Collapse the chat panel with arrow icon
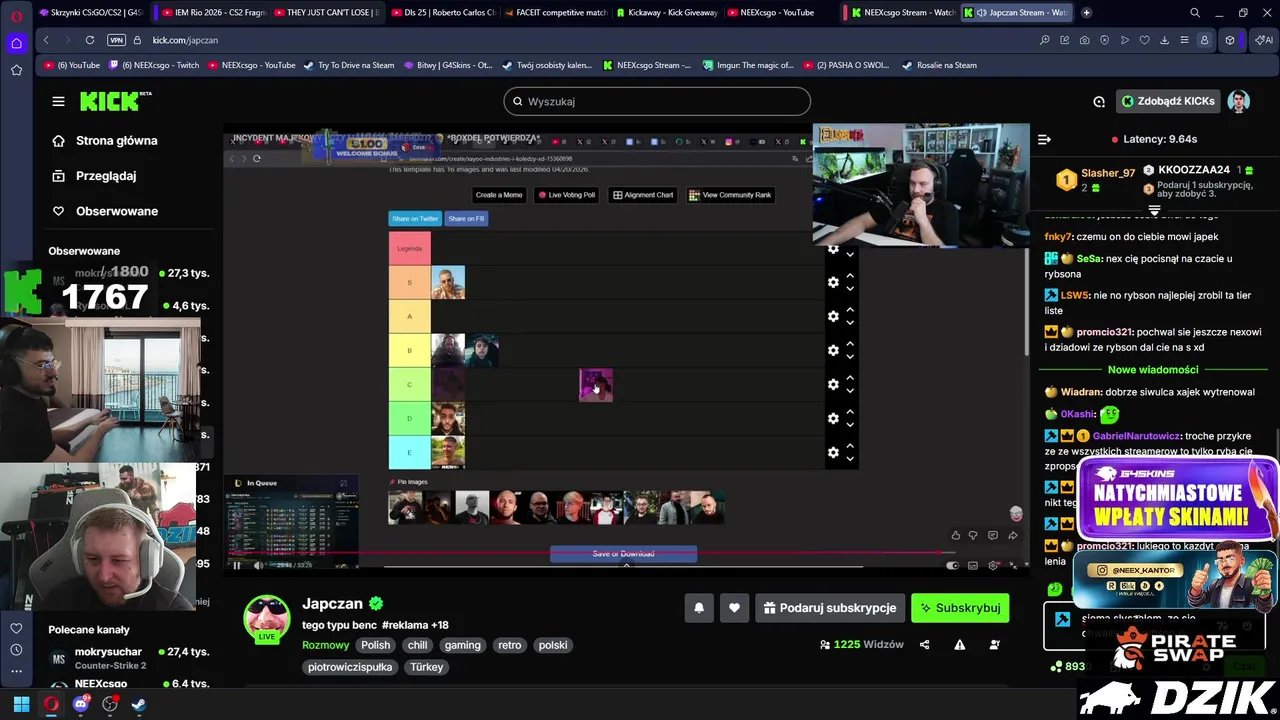Screen dimensions: 1280x720 click(1044, 139)
